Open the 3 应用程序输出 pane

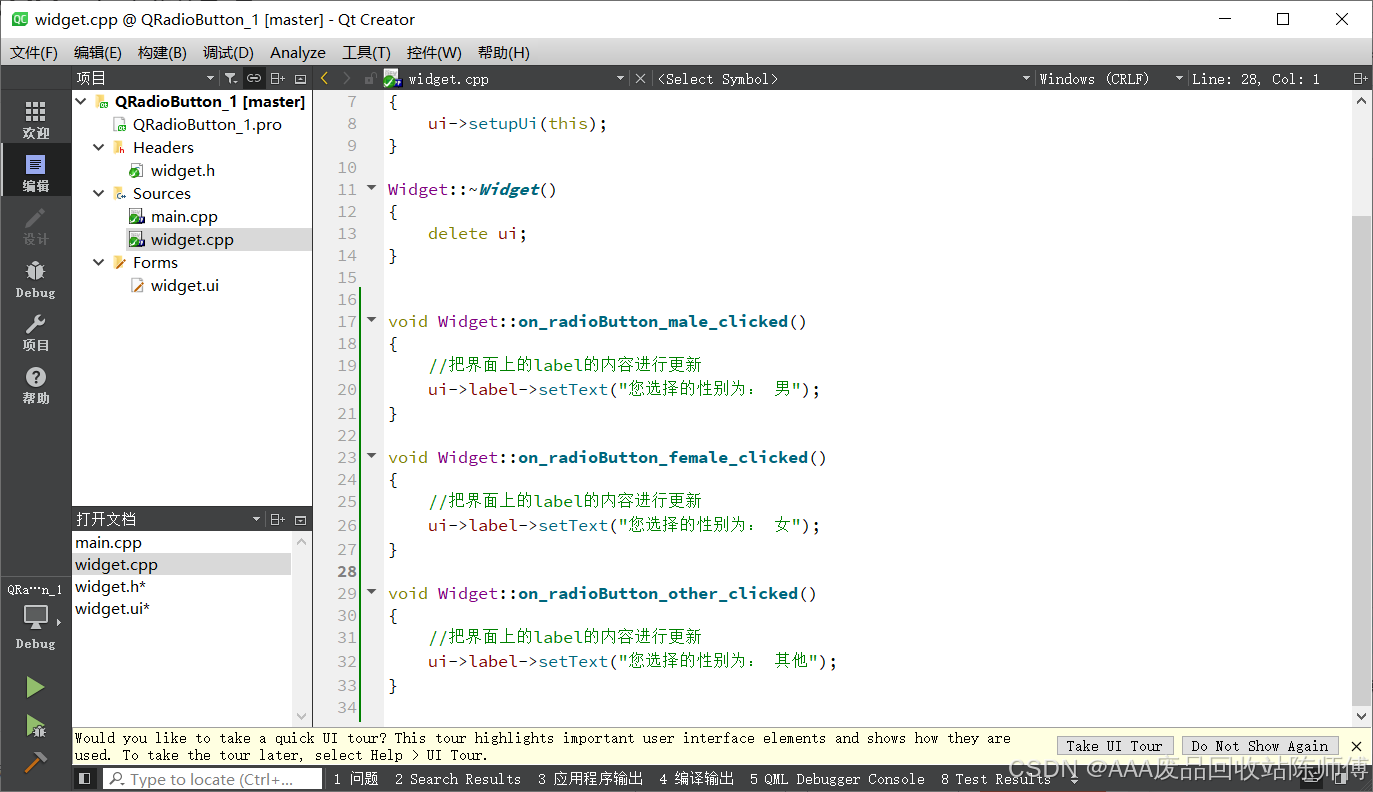click(590, 778)
